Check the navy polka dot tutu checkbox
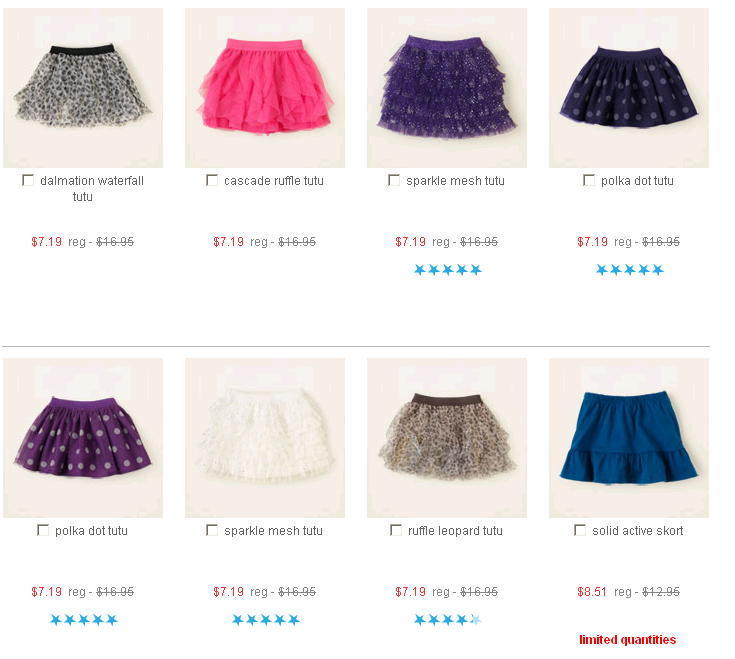This screenshot has height=659, width=735. tap(589, 180)
